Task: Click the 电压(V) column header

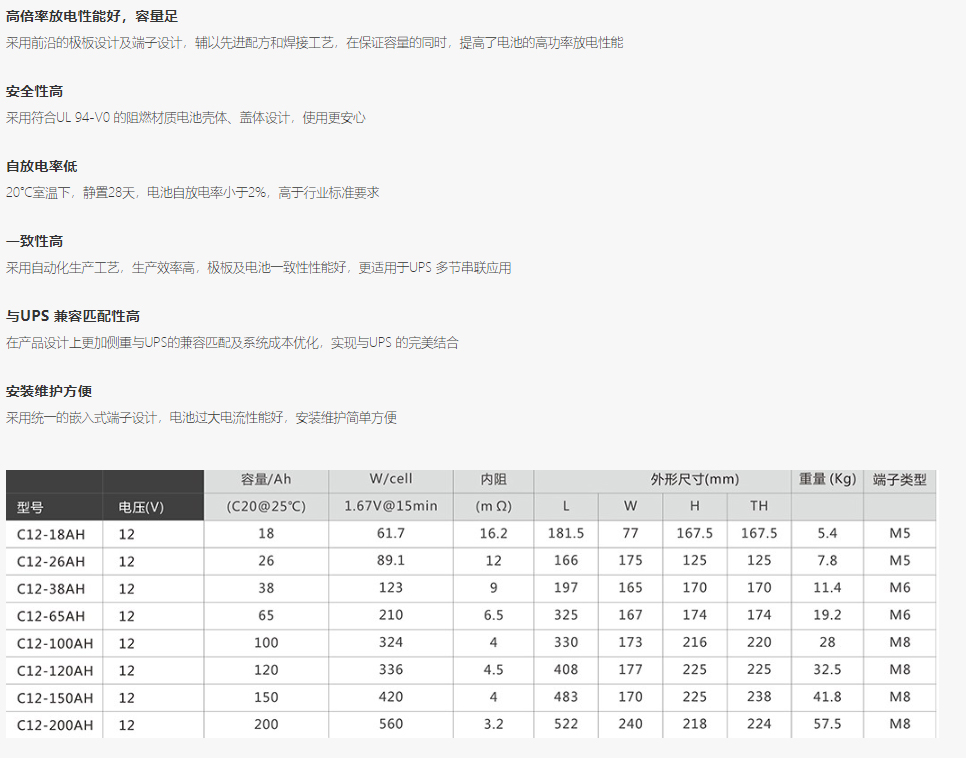Action: click(x=141, y=507)
